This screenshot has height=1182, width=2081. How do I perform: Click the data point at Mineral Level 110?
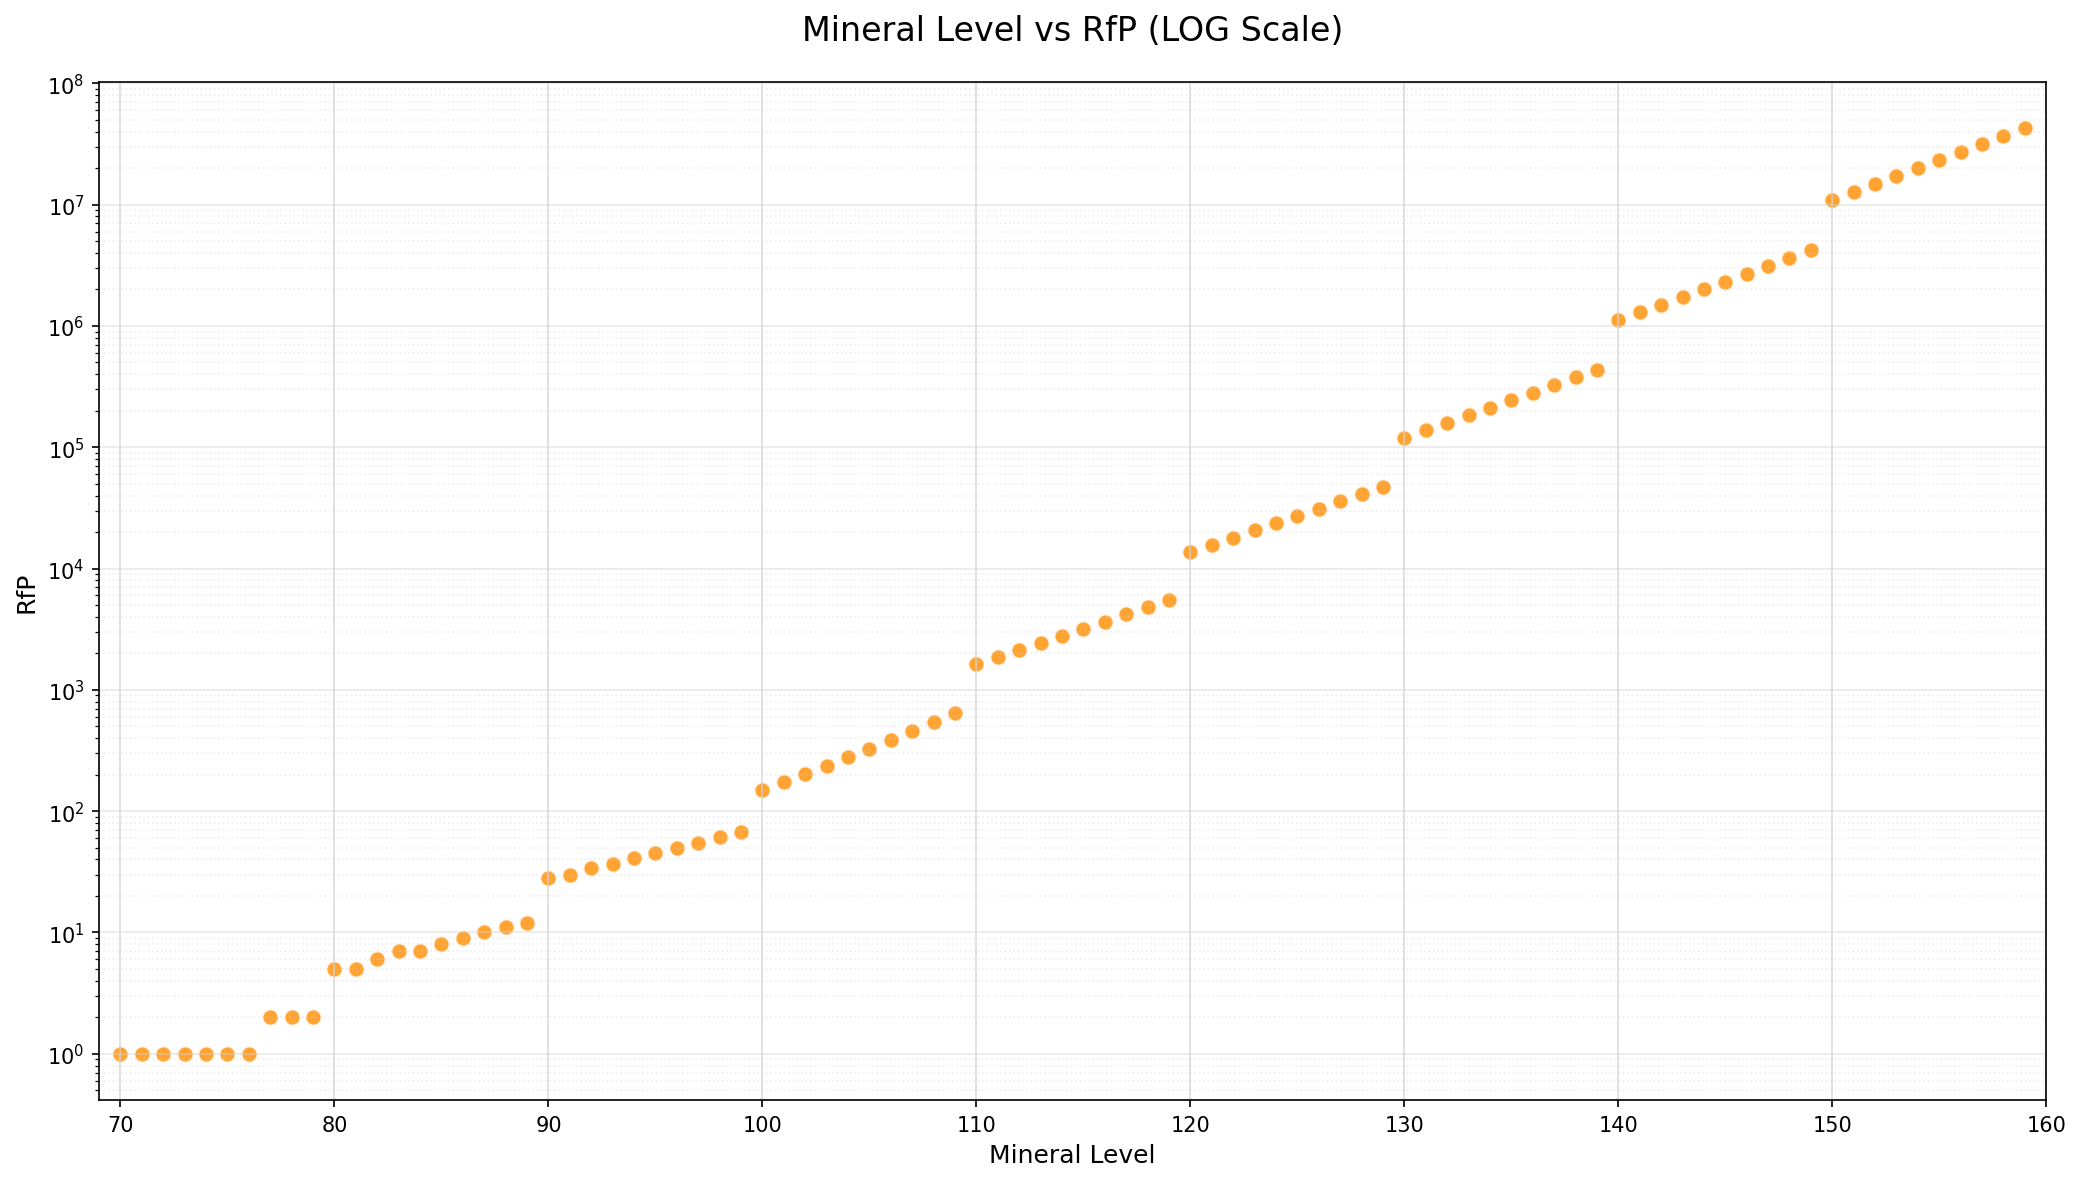(x=976, y=664)
